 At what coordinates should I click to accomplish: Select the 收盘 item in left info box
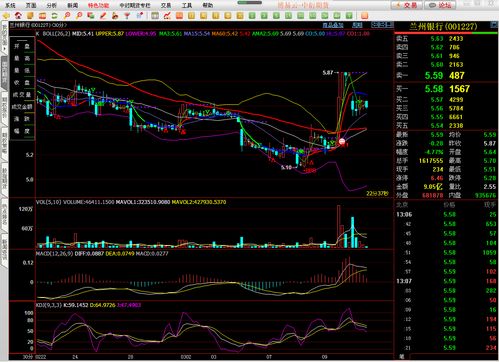pyautogui.click(x=22, y=82)
